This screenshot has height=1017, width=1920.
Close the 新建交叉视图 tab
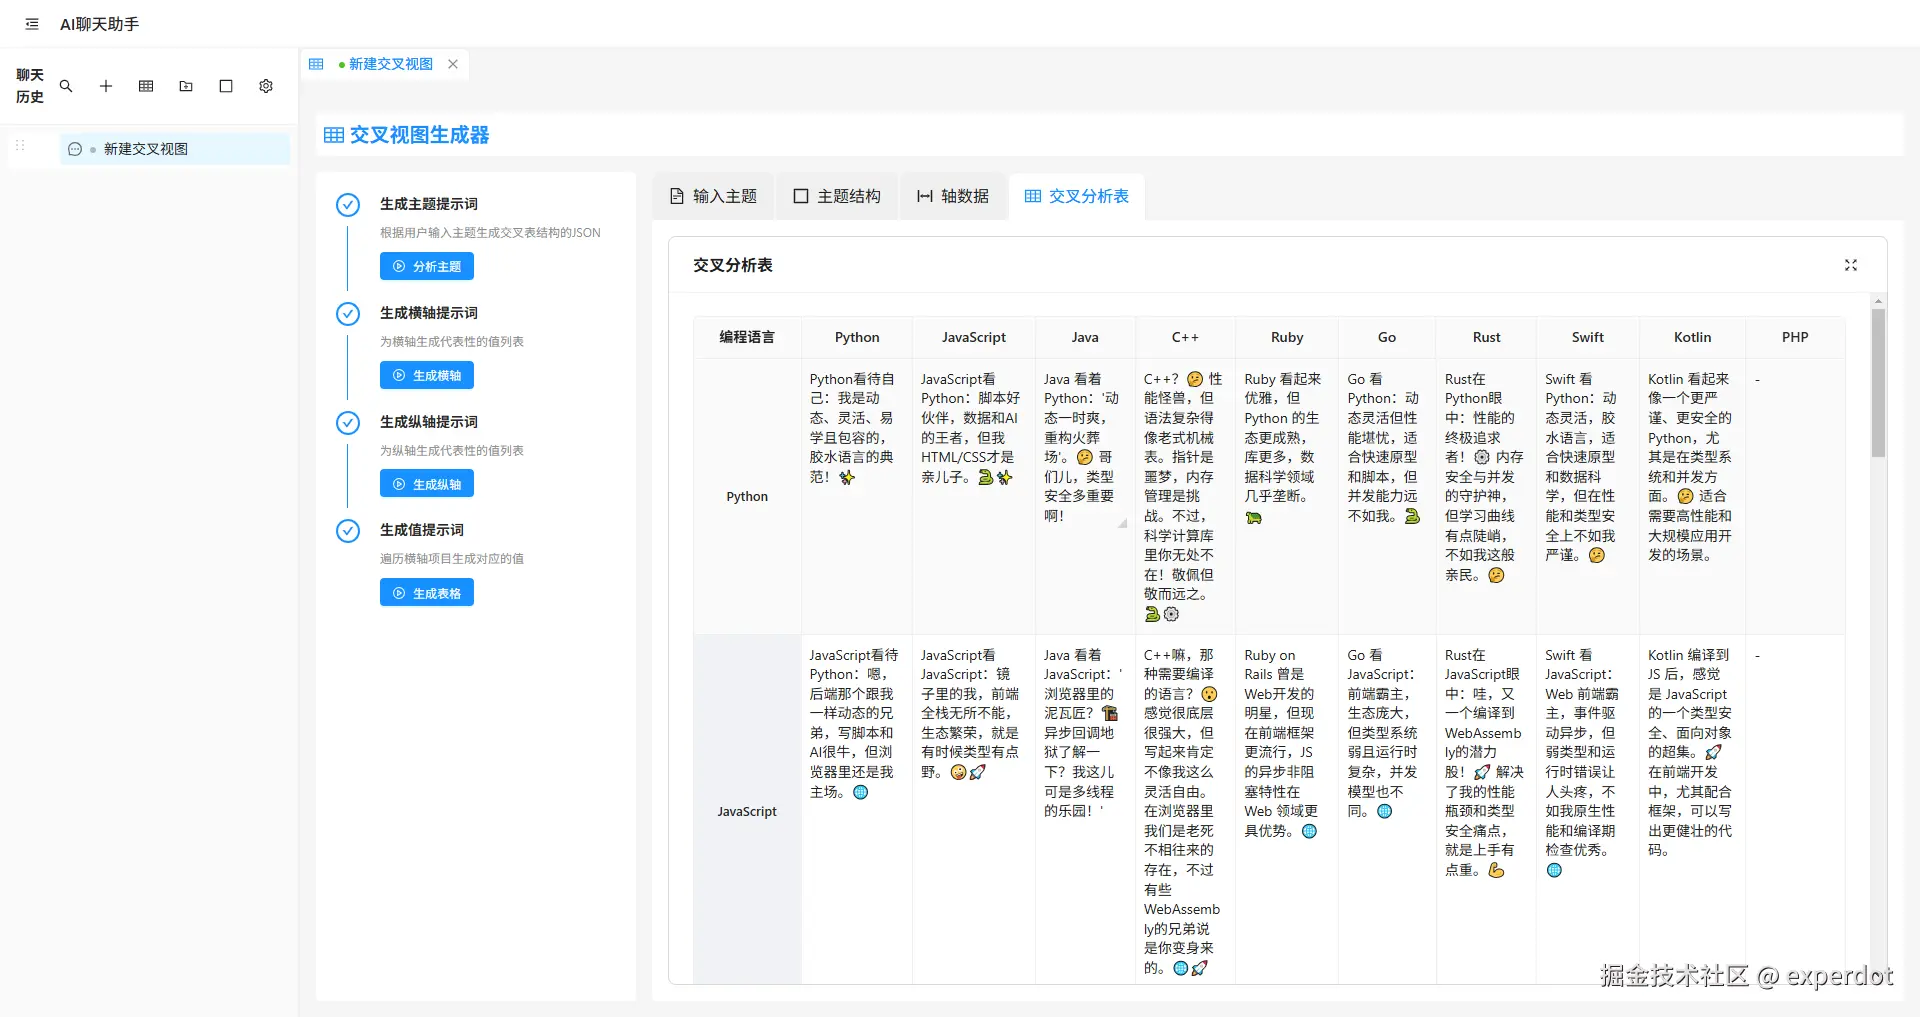[x=453, y=64]
